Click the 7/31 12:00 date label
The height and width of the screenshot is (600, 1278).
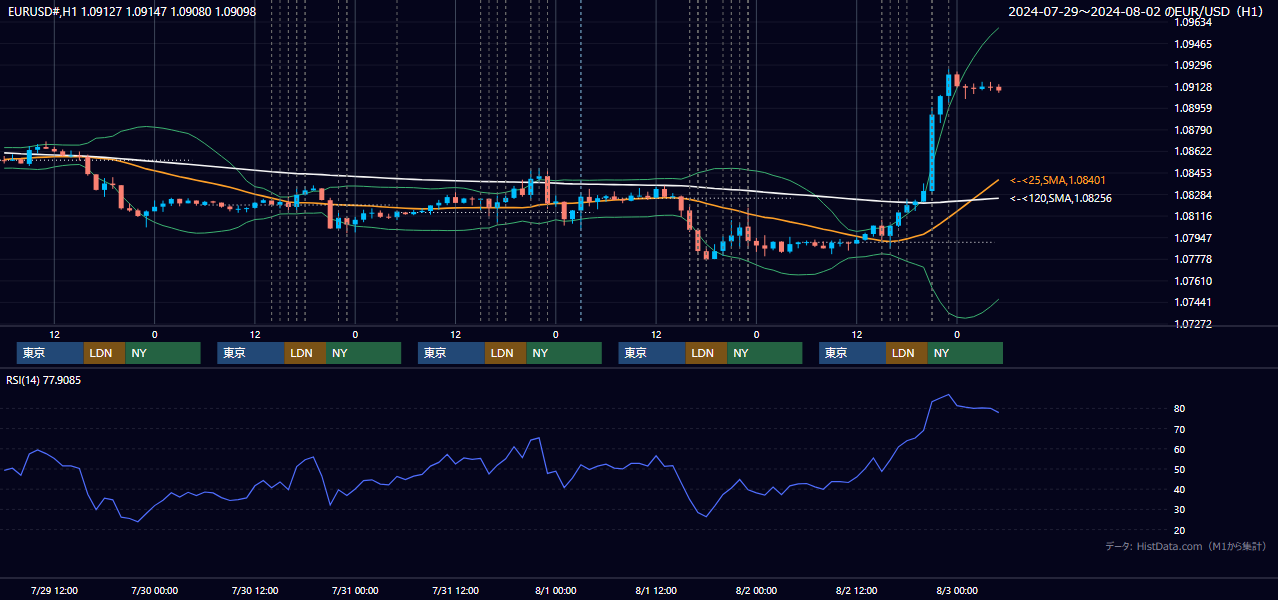click(x=455, y=590)
